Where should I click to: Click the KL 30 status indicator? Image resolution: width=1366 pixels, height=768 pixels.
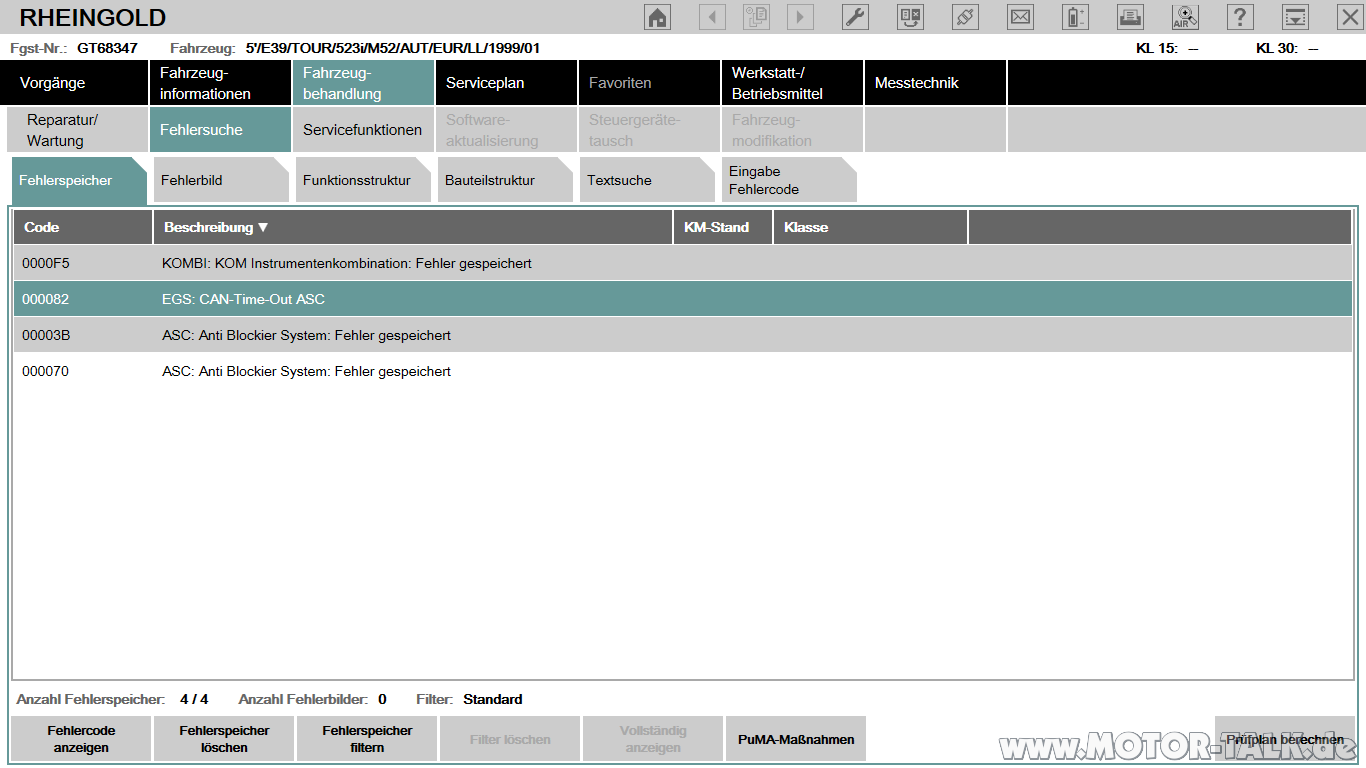[1287, 48]
